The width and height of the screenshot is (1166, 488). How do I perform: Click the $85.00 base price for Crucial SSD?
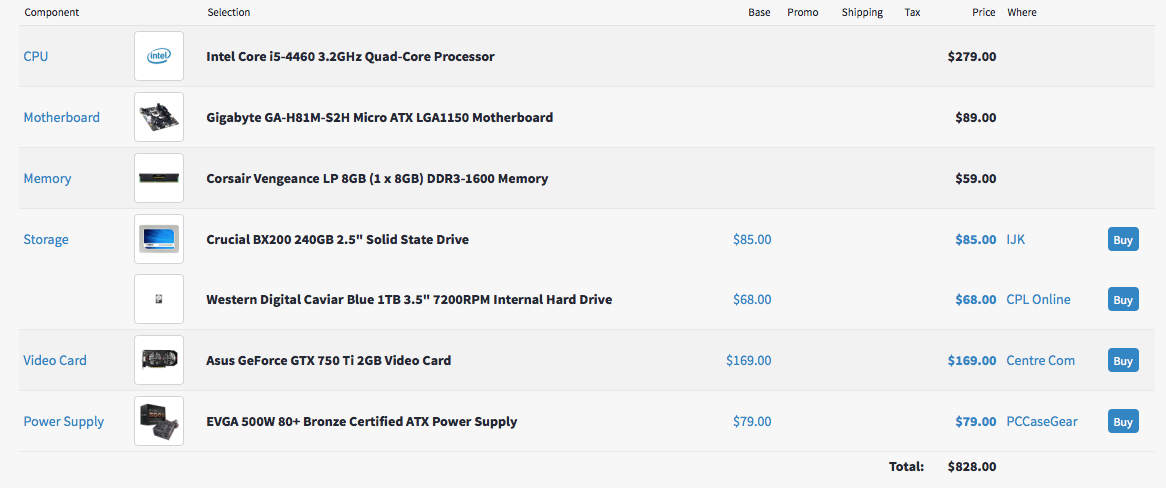coord(752,240)
